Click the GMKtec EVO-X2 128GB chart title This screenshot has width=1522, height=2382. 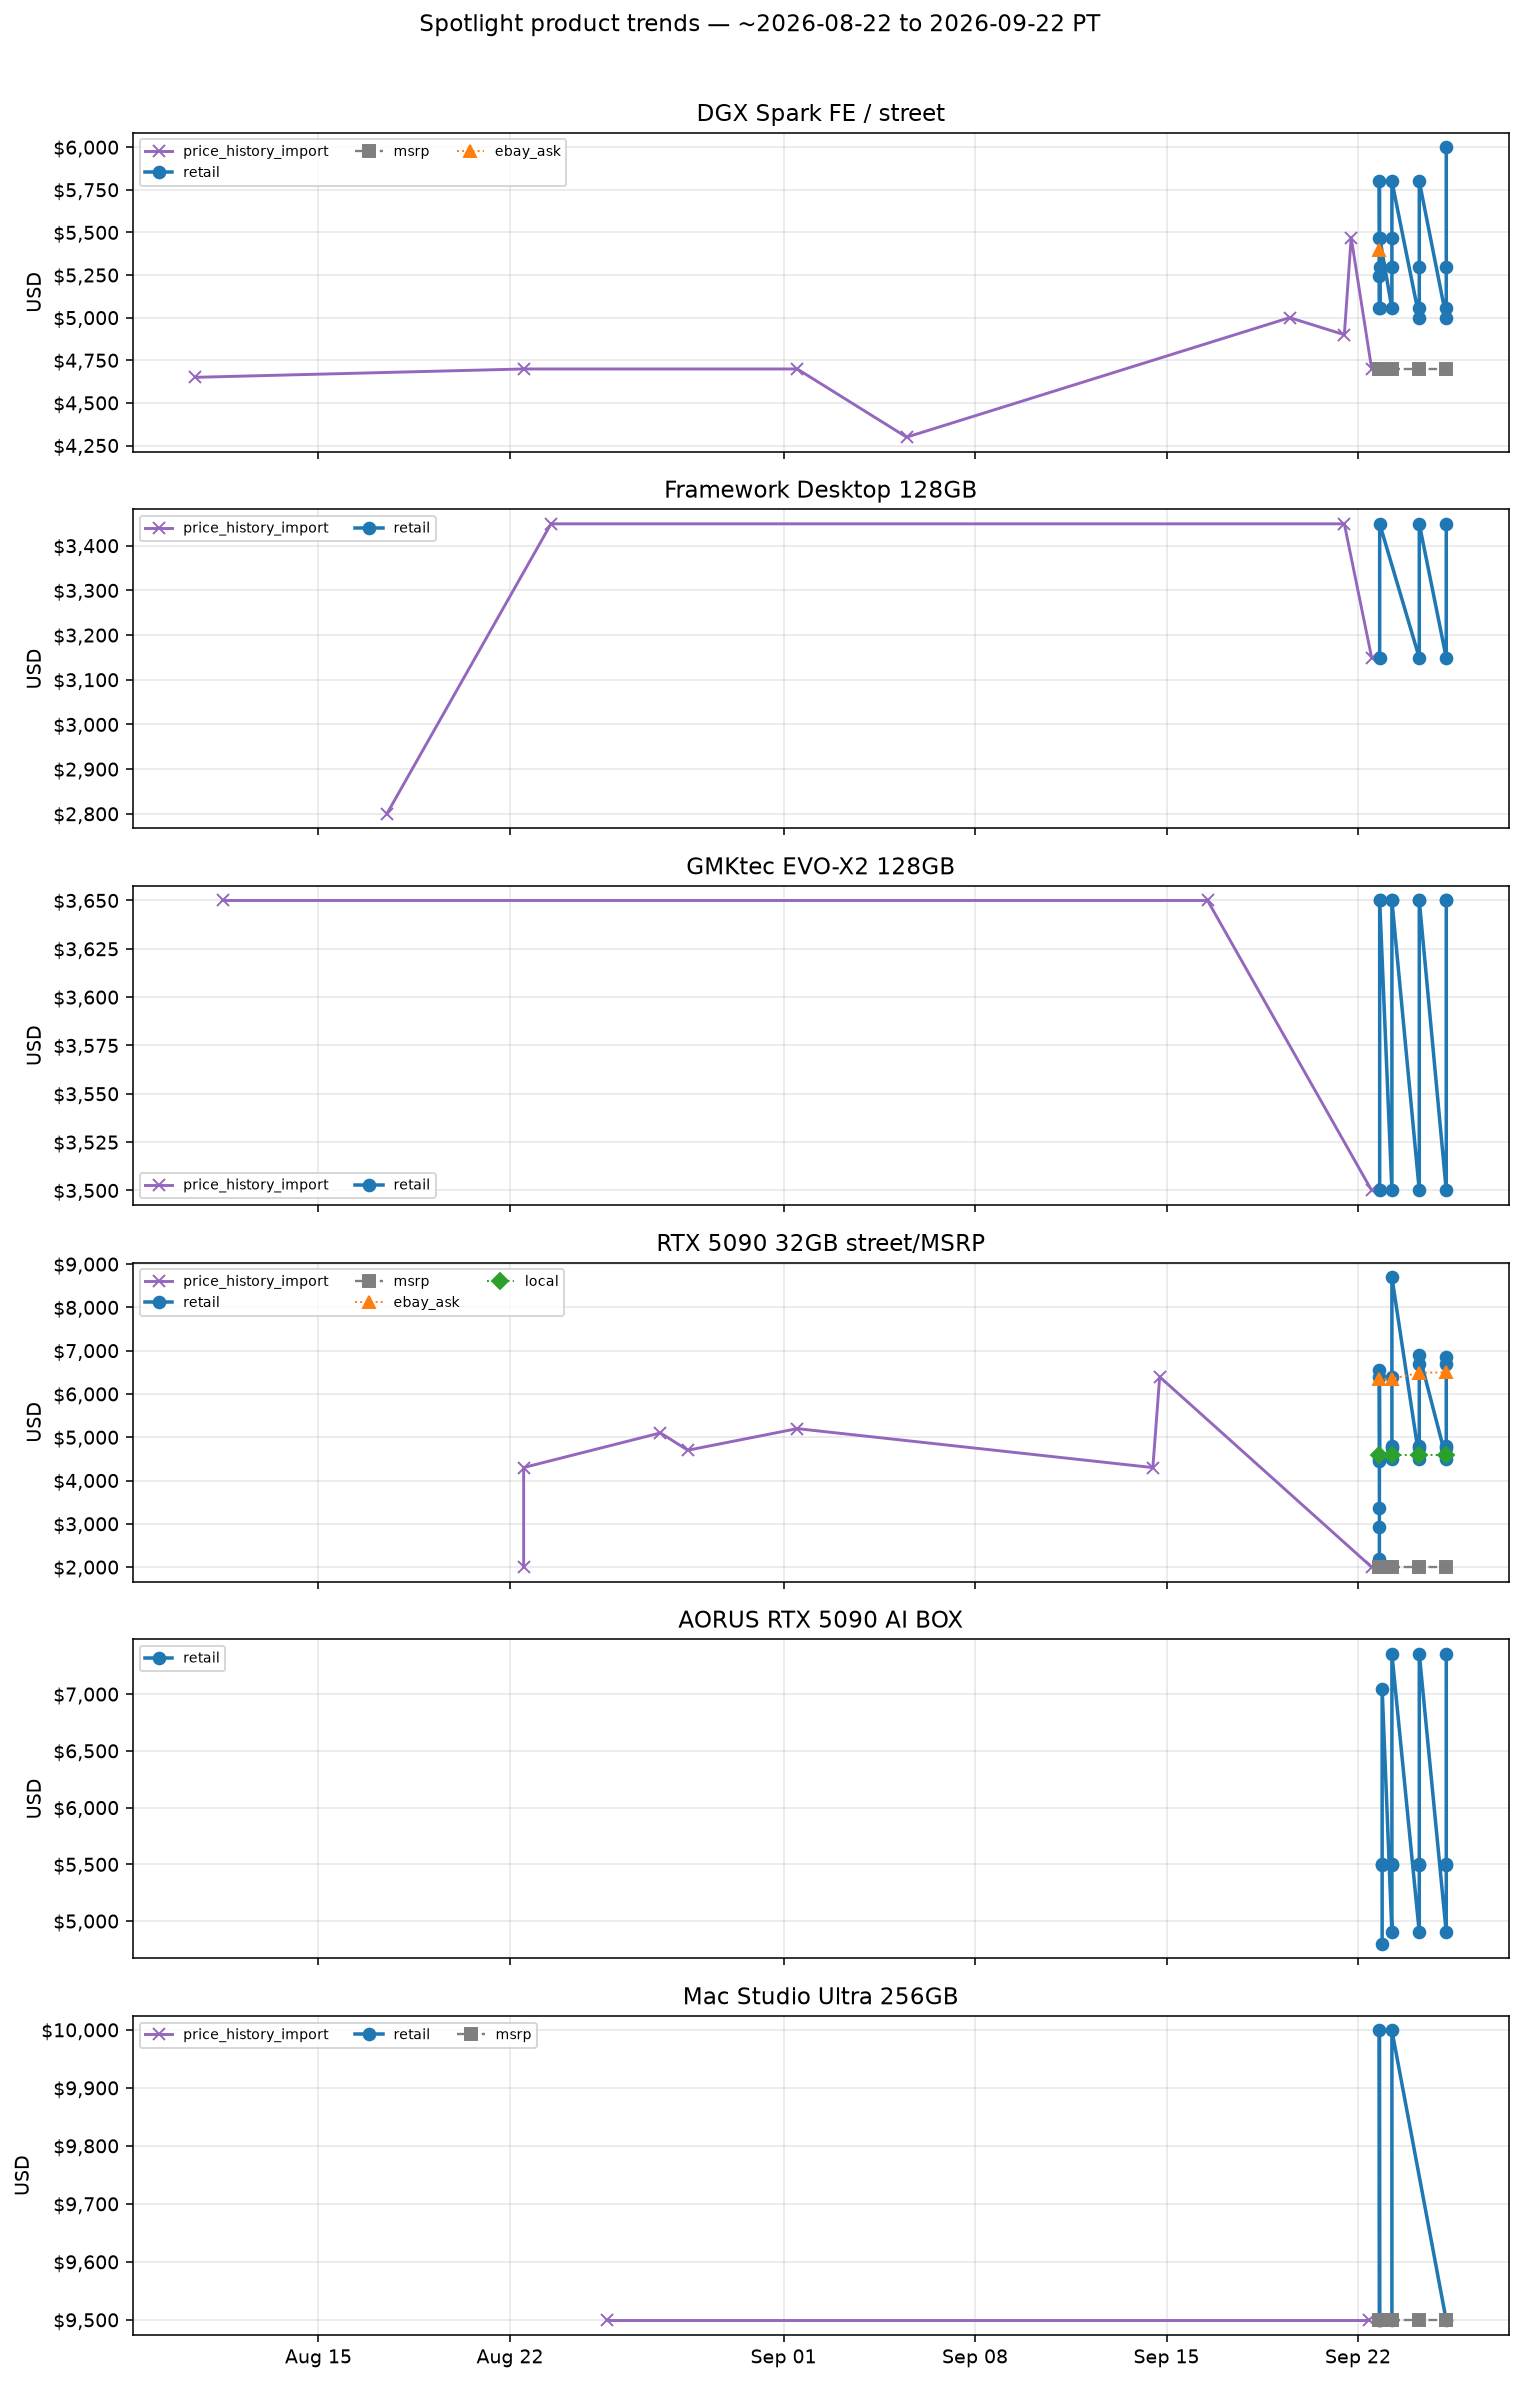coord(820,867)
